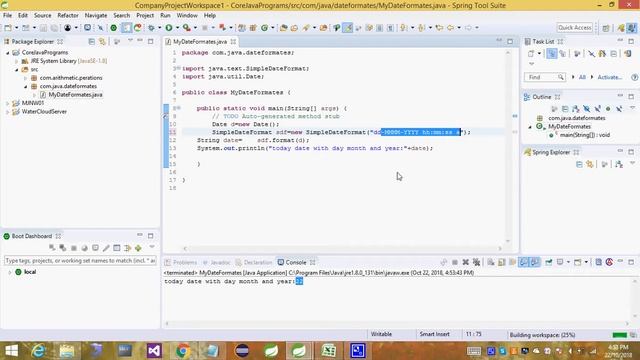Click Collapse All in Spring Explorer
Viewport: 640px width, 360px height.
point(579,164)
